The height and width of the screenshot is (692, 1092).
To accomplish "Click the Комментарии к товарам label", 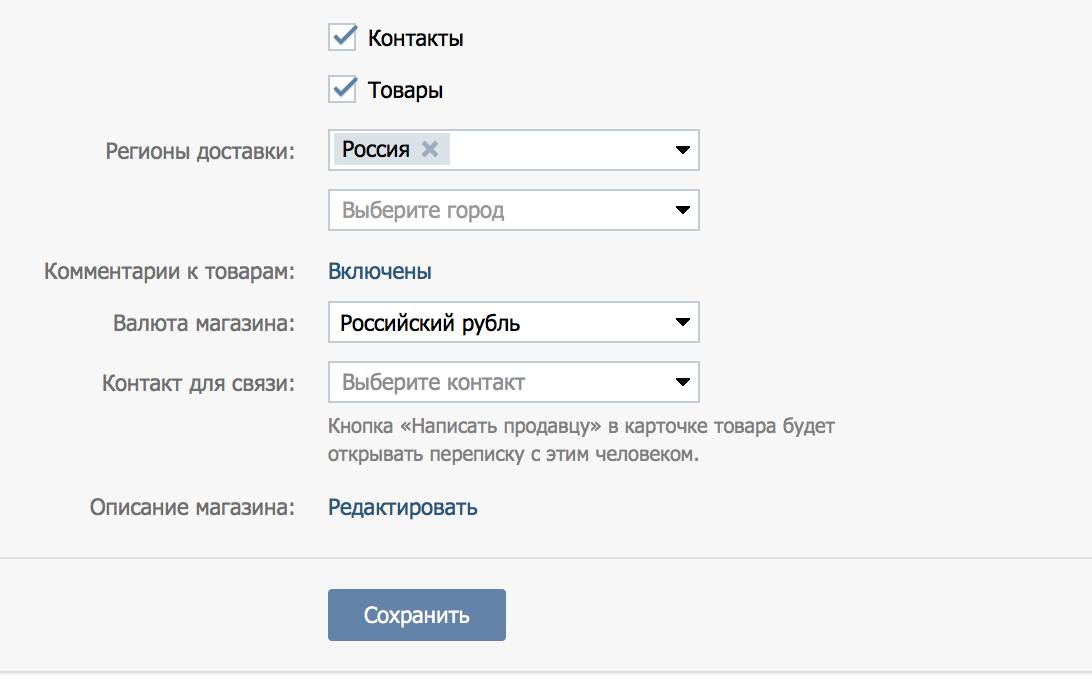I will click(x=169, y=271).
